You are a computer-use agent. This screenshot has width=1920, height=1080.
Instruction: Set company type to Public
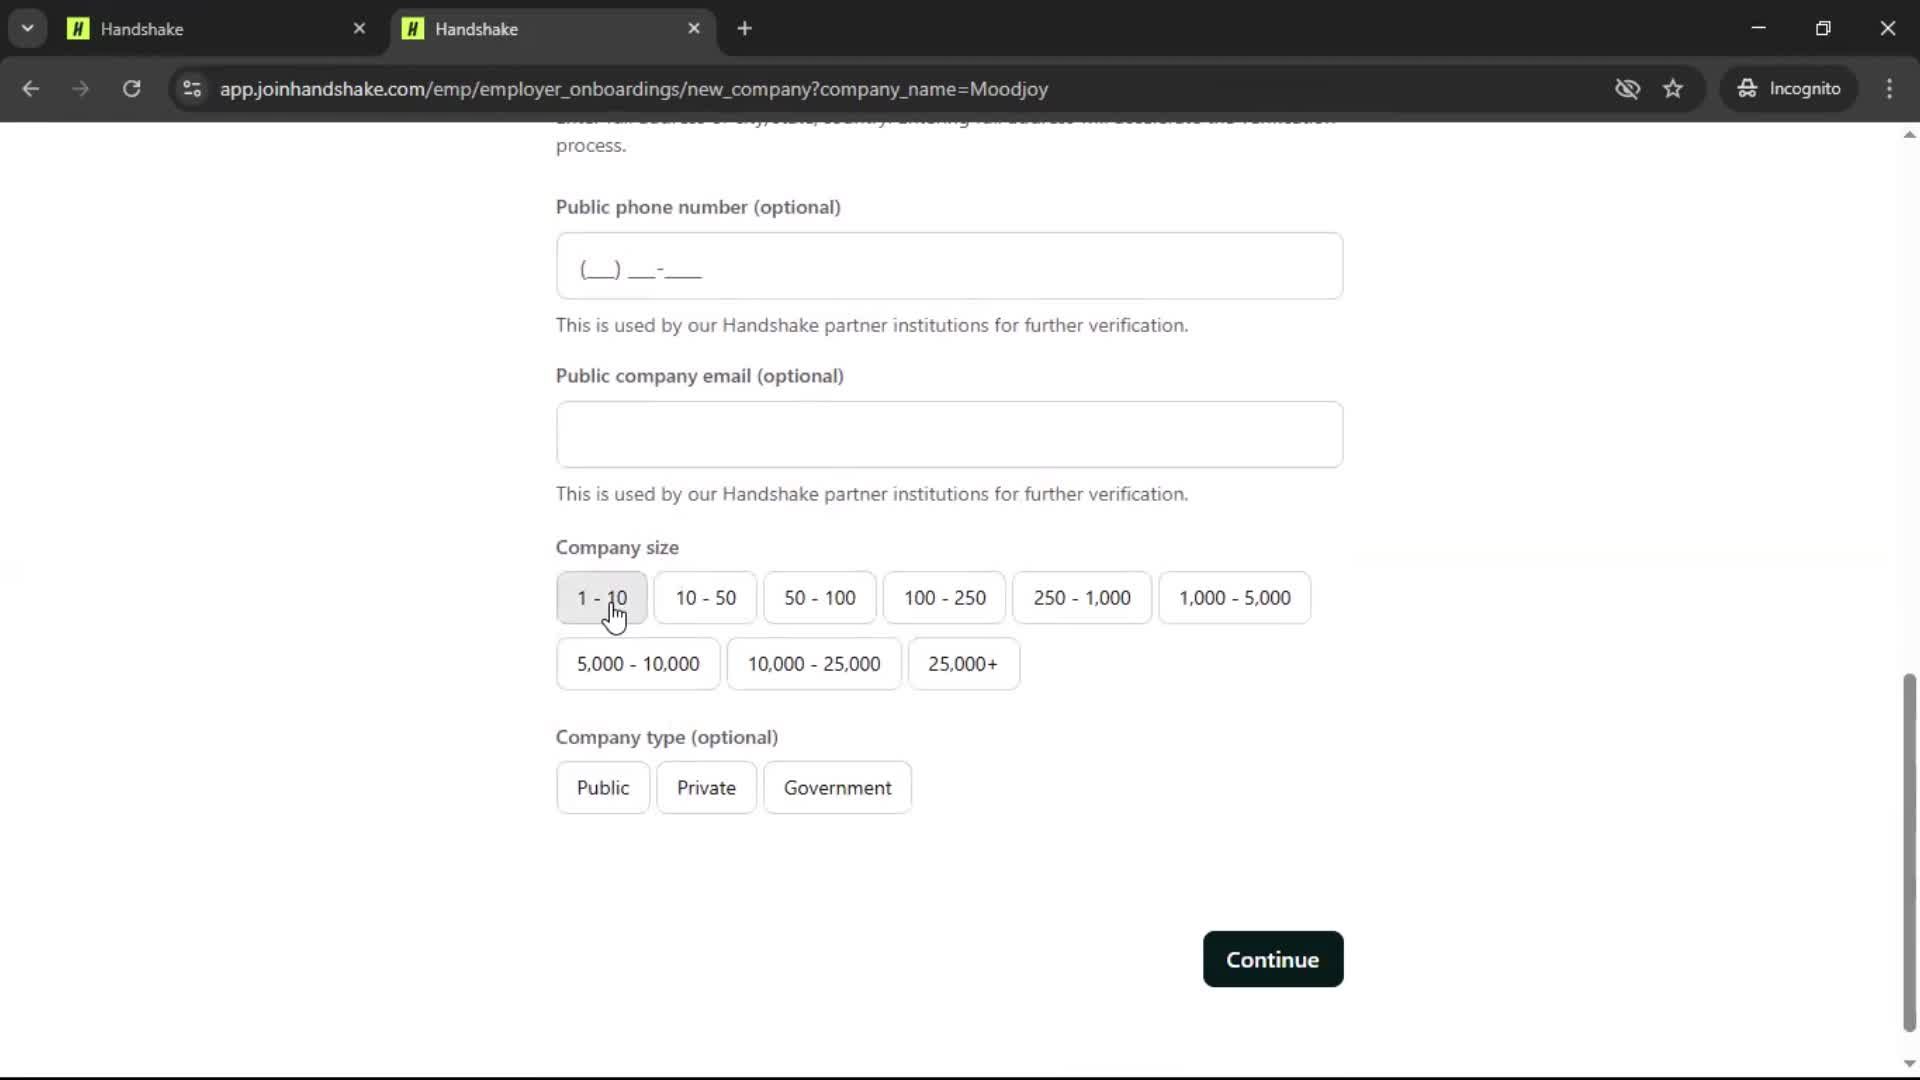point(603,788)
